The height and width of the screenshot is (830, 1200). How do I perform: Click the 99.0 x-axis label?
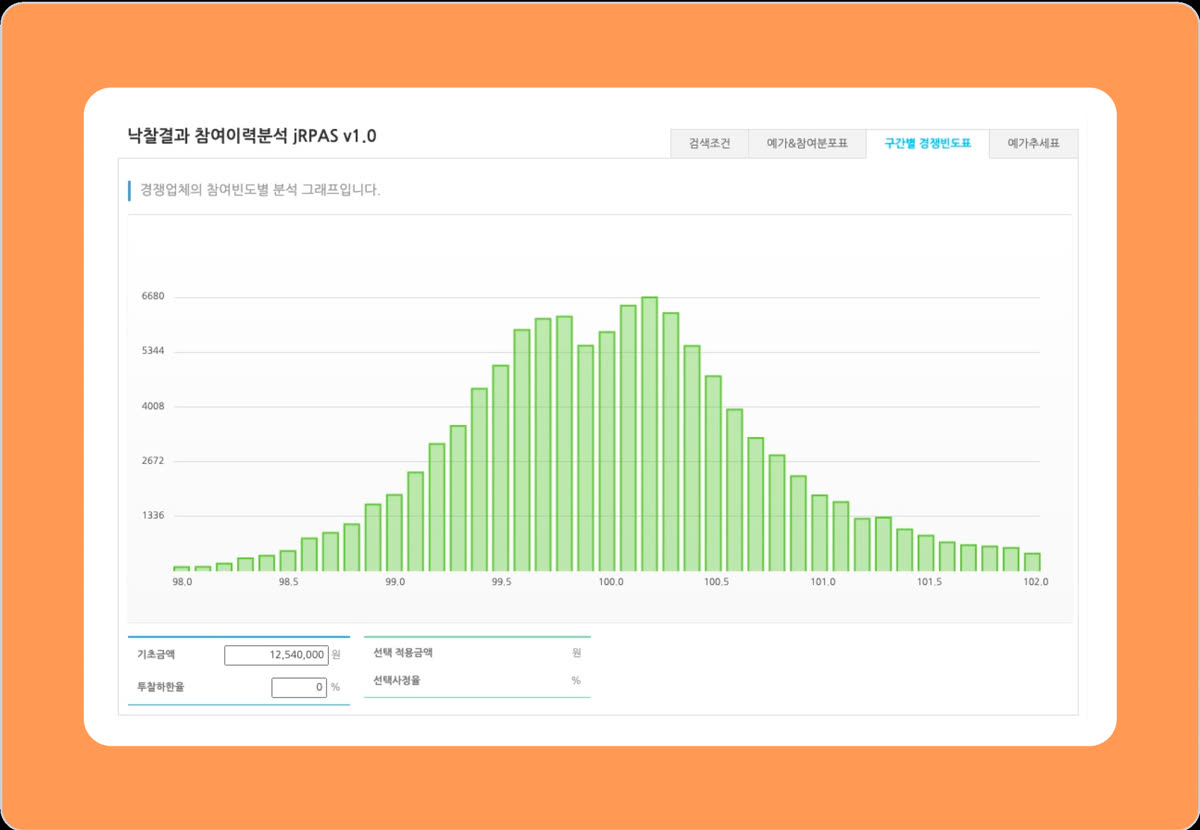pyautogui.click(x=395, y=582)
